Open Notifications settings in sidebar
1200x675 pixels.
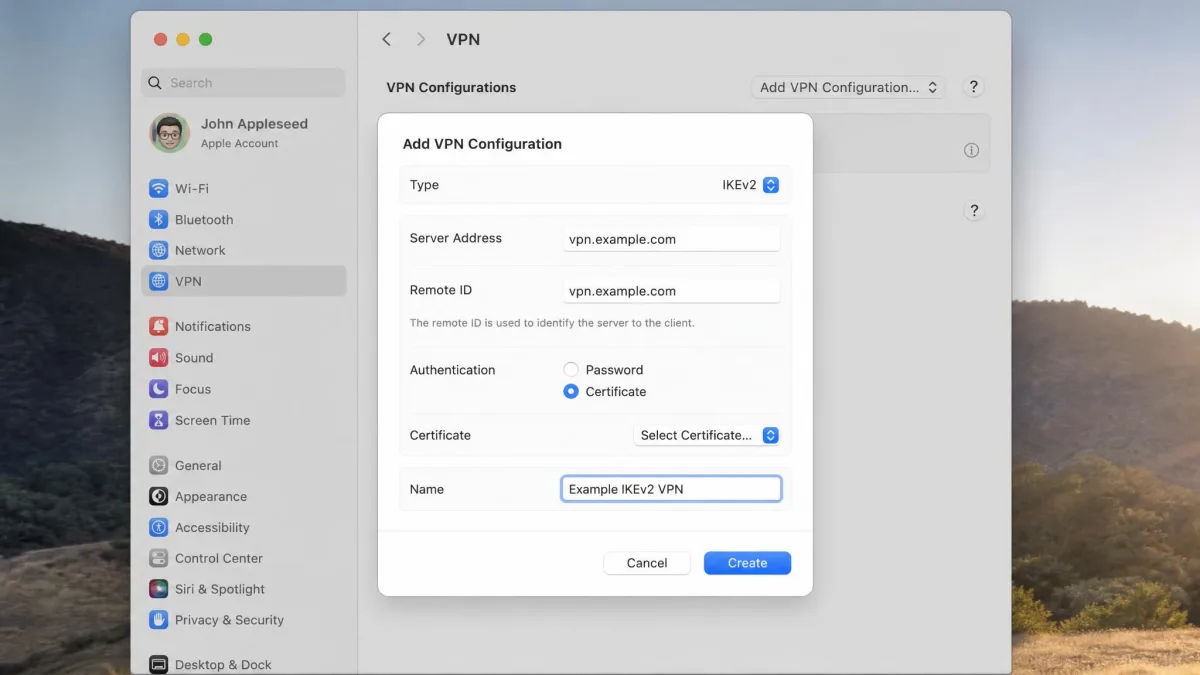[x=244, y=326]
